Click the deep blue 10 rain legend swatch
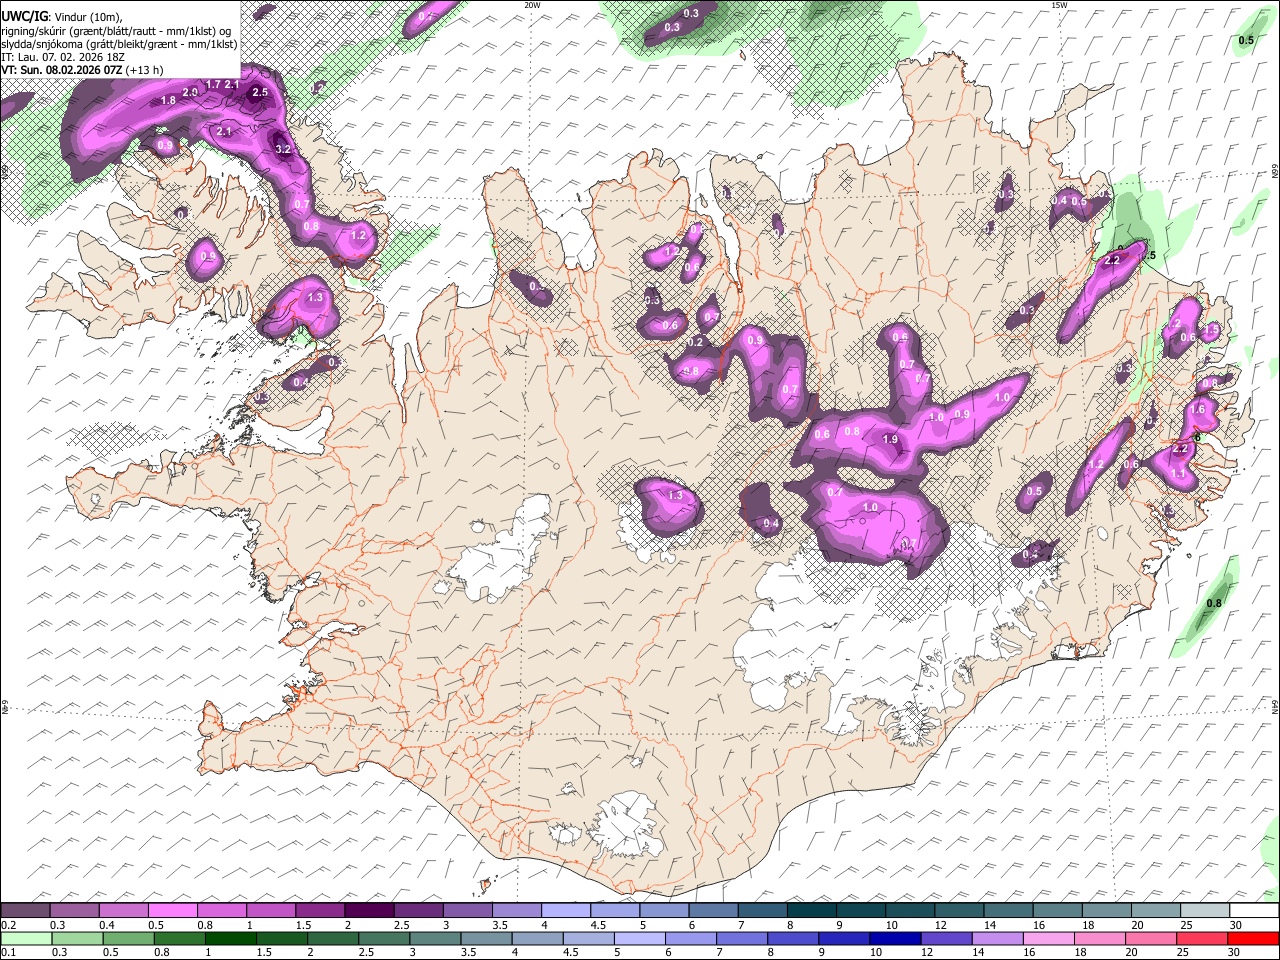This screenshot has width=1280, height=960. 895,938
